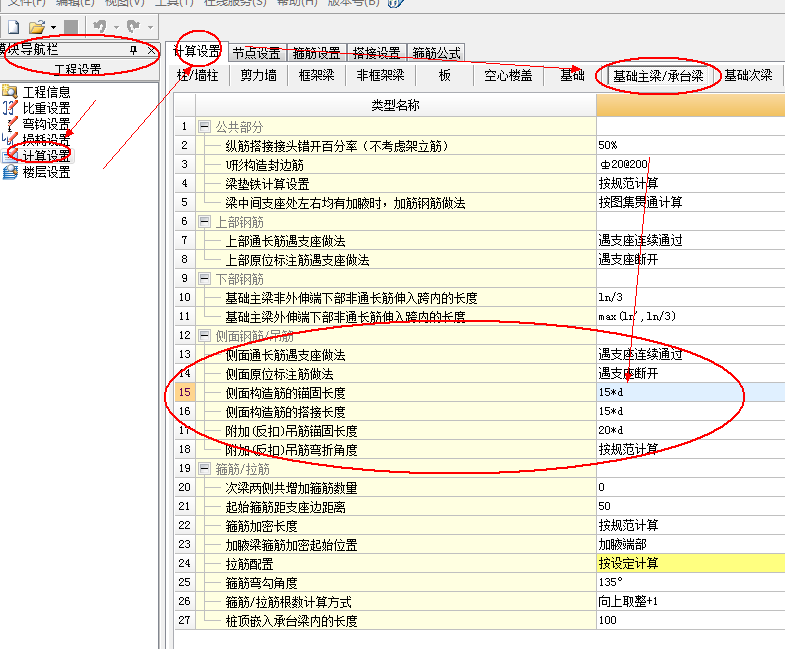Open 弯钩设置 in navigation list
This screenshot has width=785, height=649.
click(46, 124)
